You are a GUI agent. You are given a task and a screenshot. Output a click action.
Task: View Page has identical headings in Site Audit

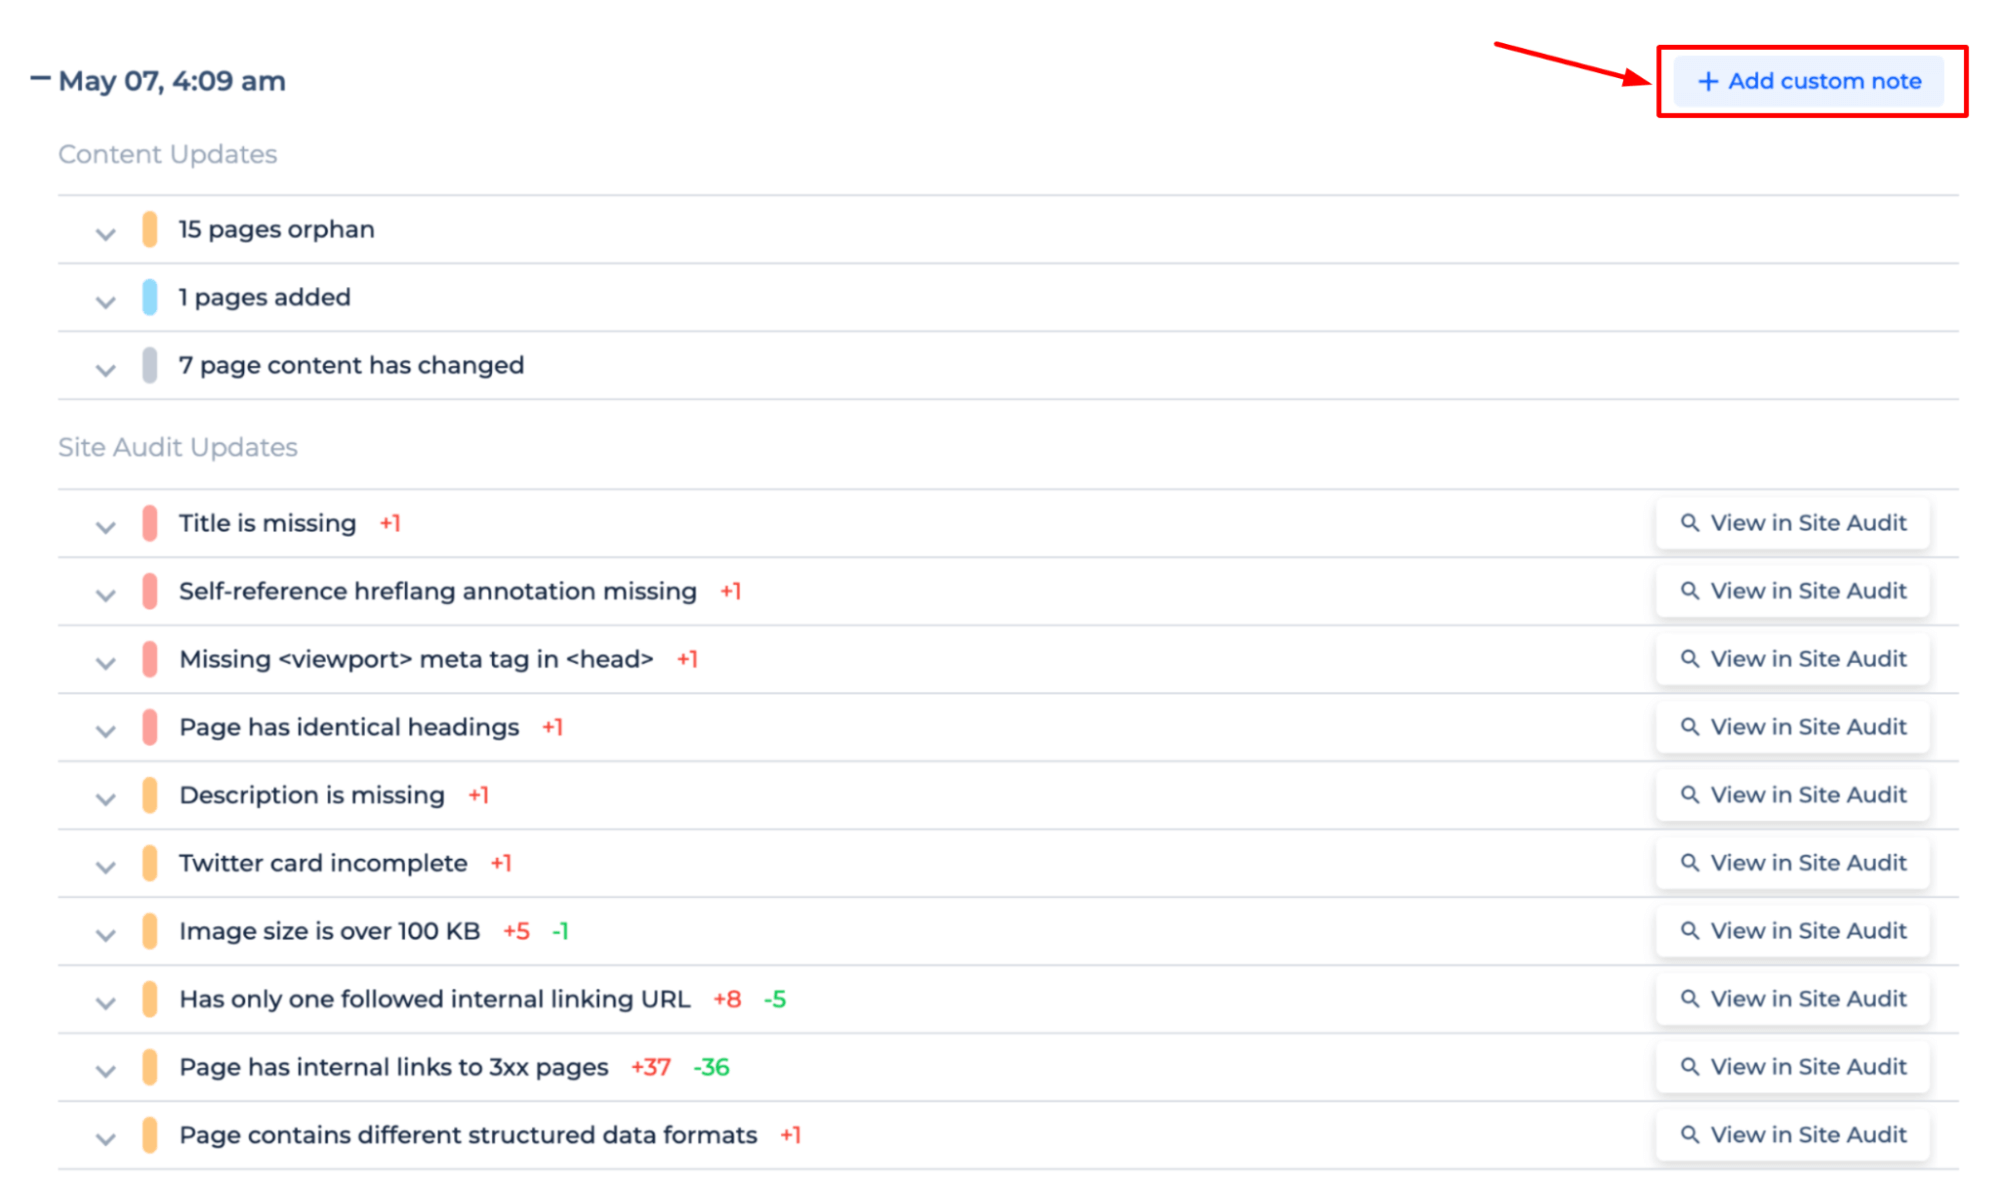coord(1793,727)
